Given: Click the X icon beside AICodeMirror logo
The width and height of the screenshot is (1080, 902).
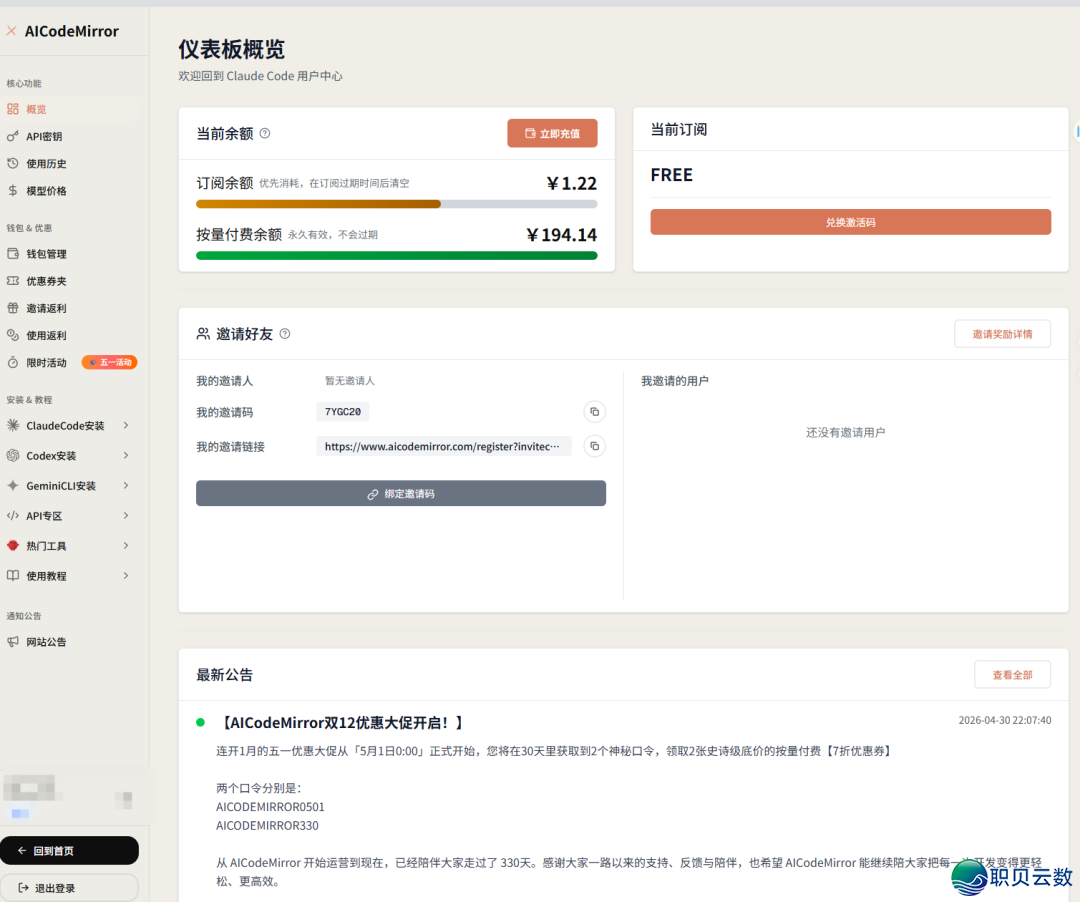Looking at the screenshot, I should 12,30.
